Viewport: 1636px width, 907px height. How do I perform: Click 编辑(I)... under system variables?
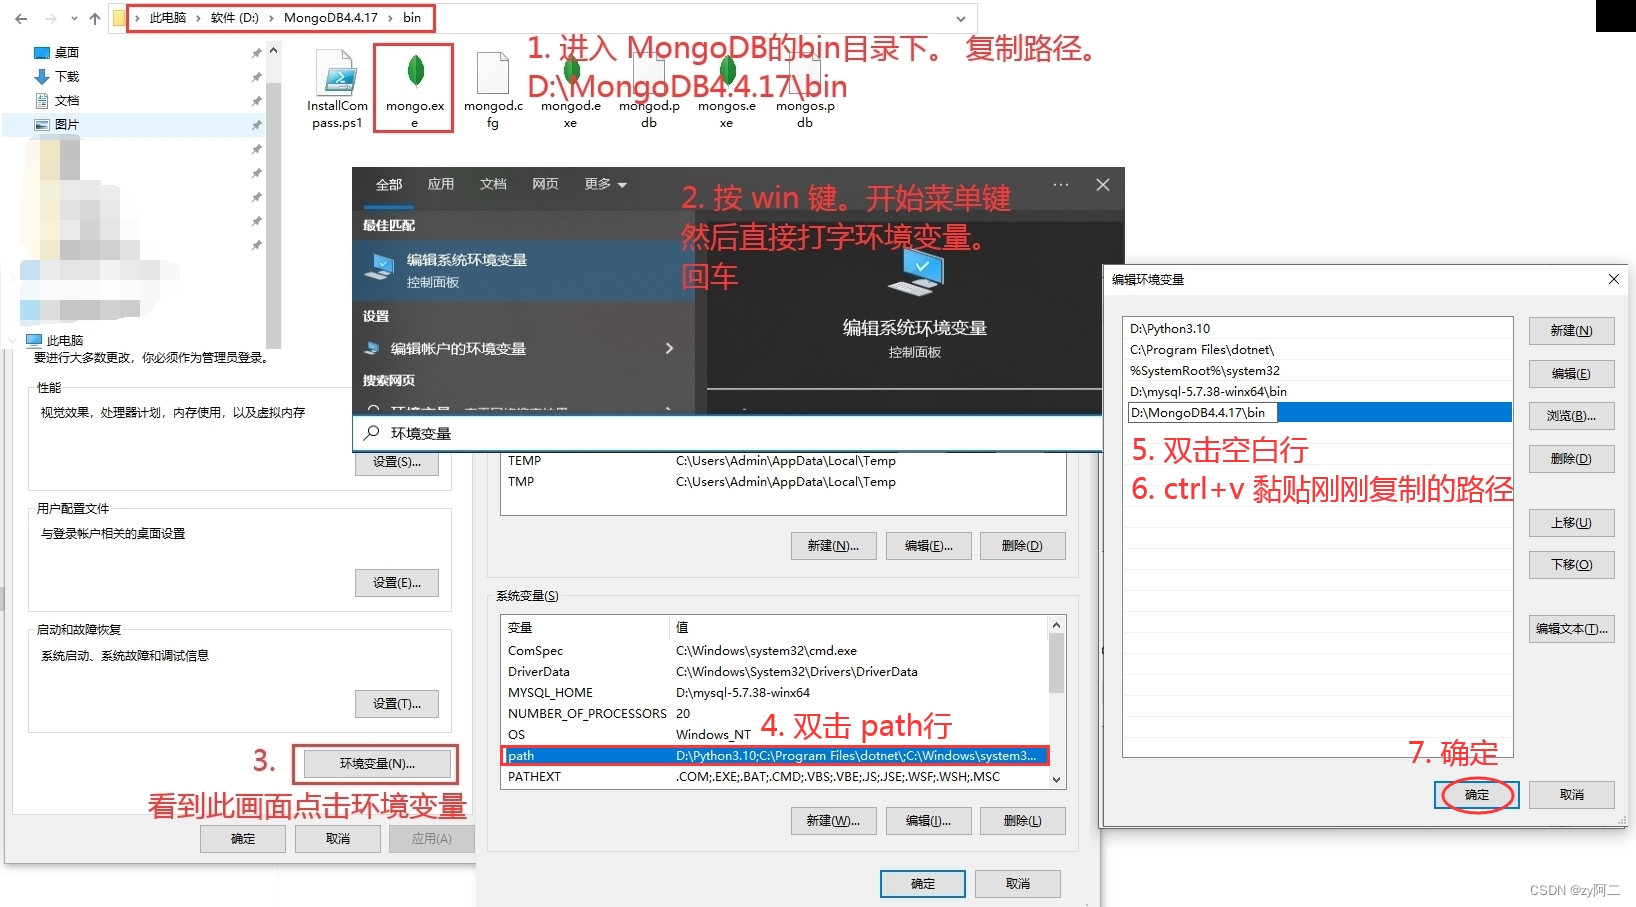coord(928,821)
